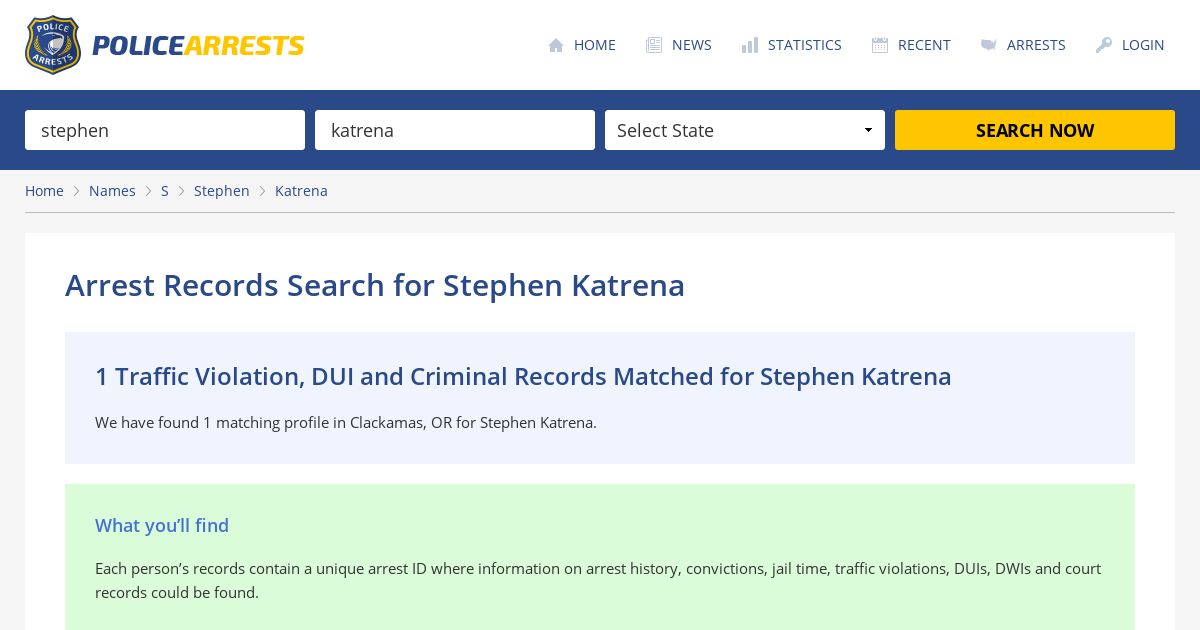Open the Stephen breadcrumb link
1200x630 pixels.
(x=222, y=191)
